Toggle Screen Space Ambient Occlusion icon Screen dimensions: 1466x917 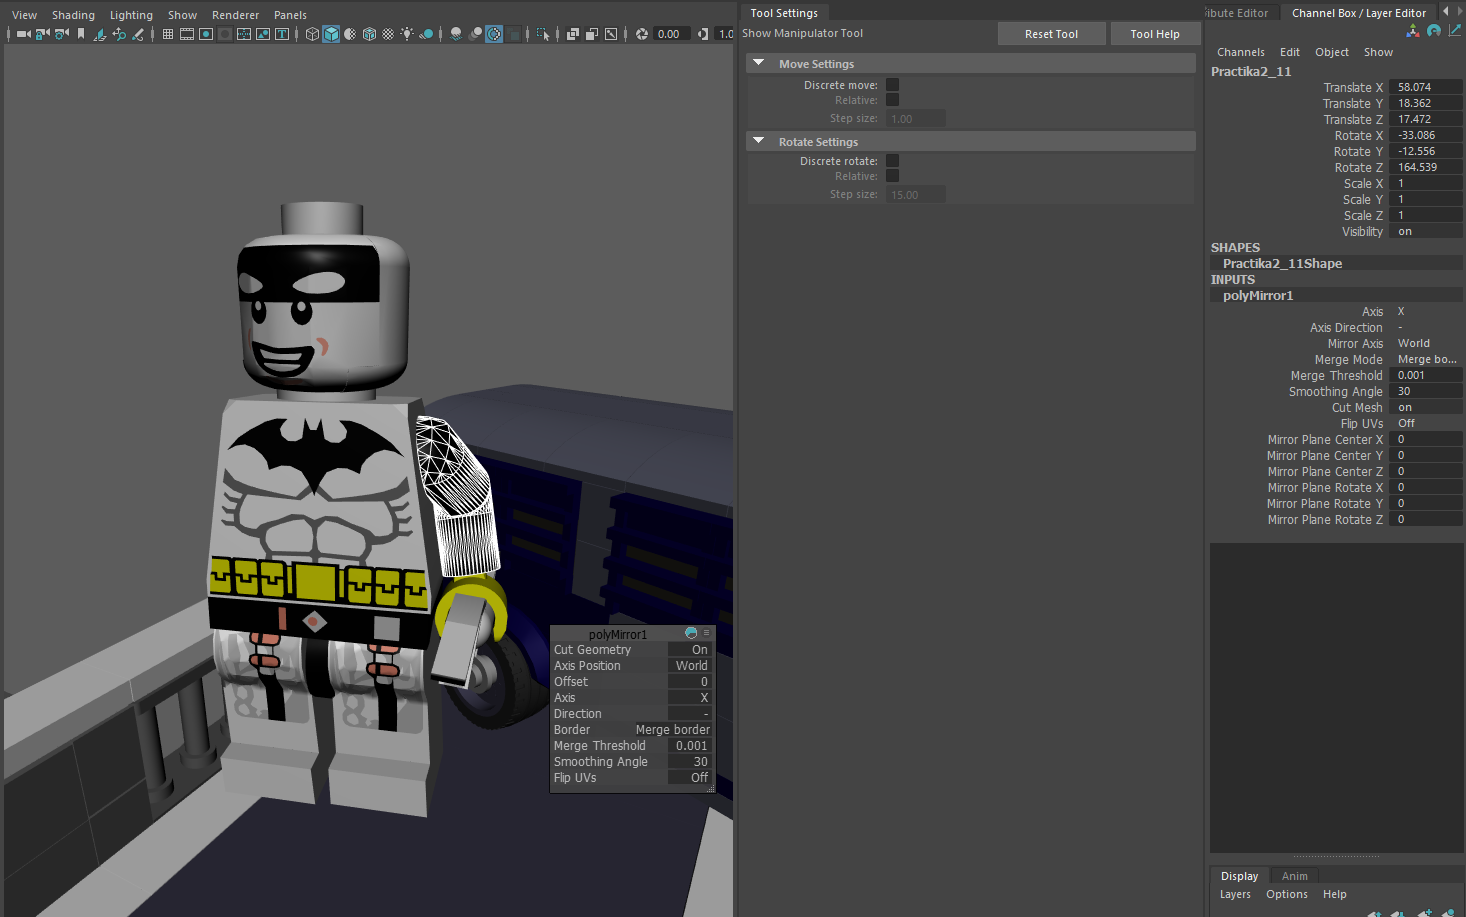pyautogui.click(x=456, y=34)
